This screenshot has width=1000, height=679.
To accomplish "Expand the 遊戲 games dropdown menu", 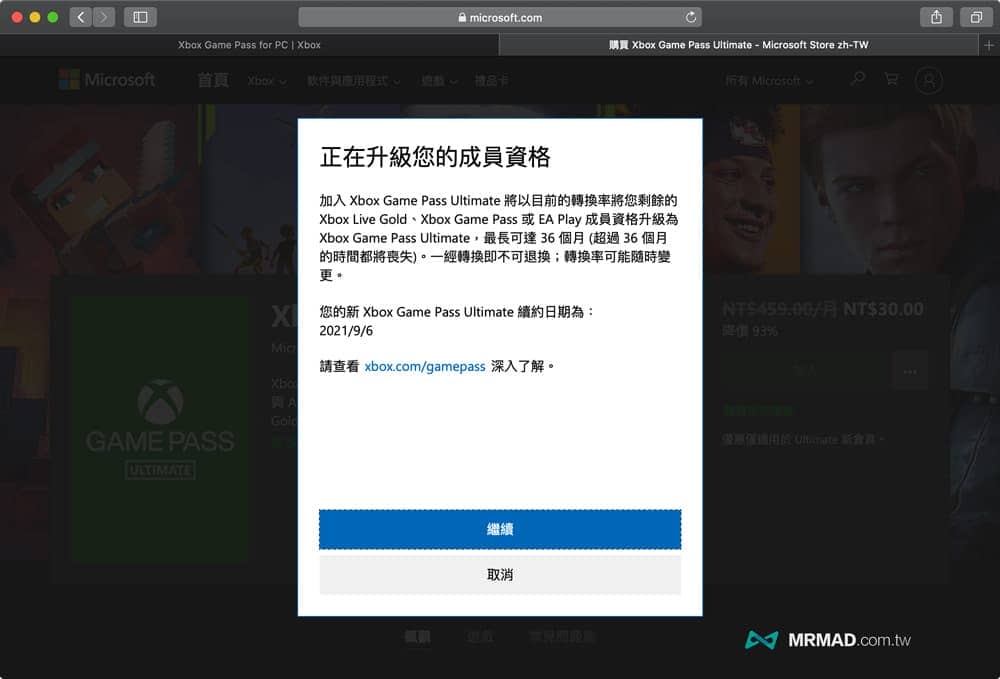I will 439,81.
